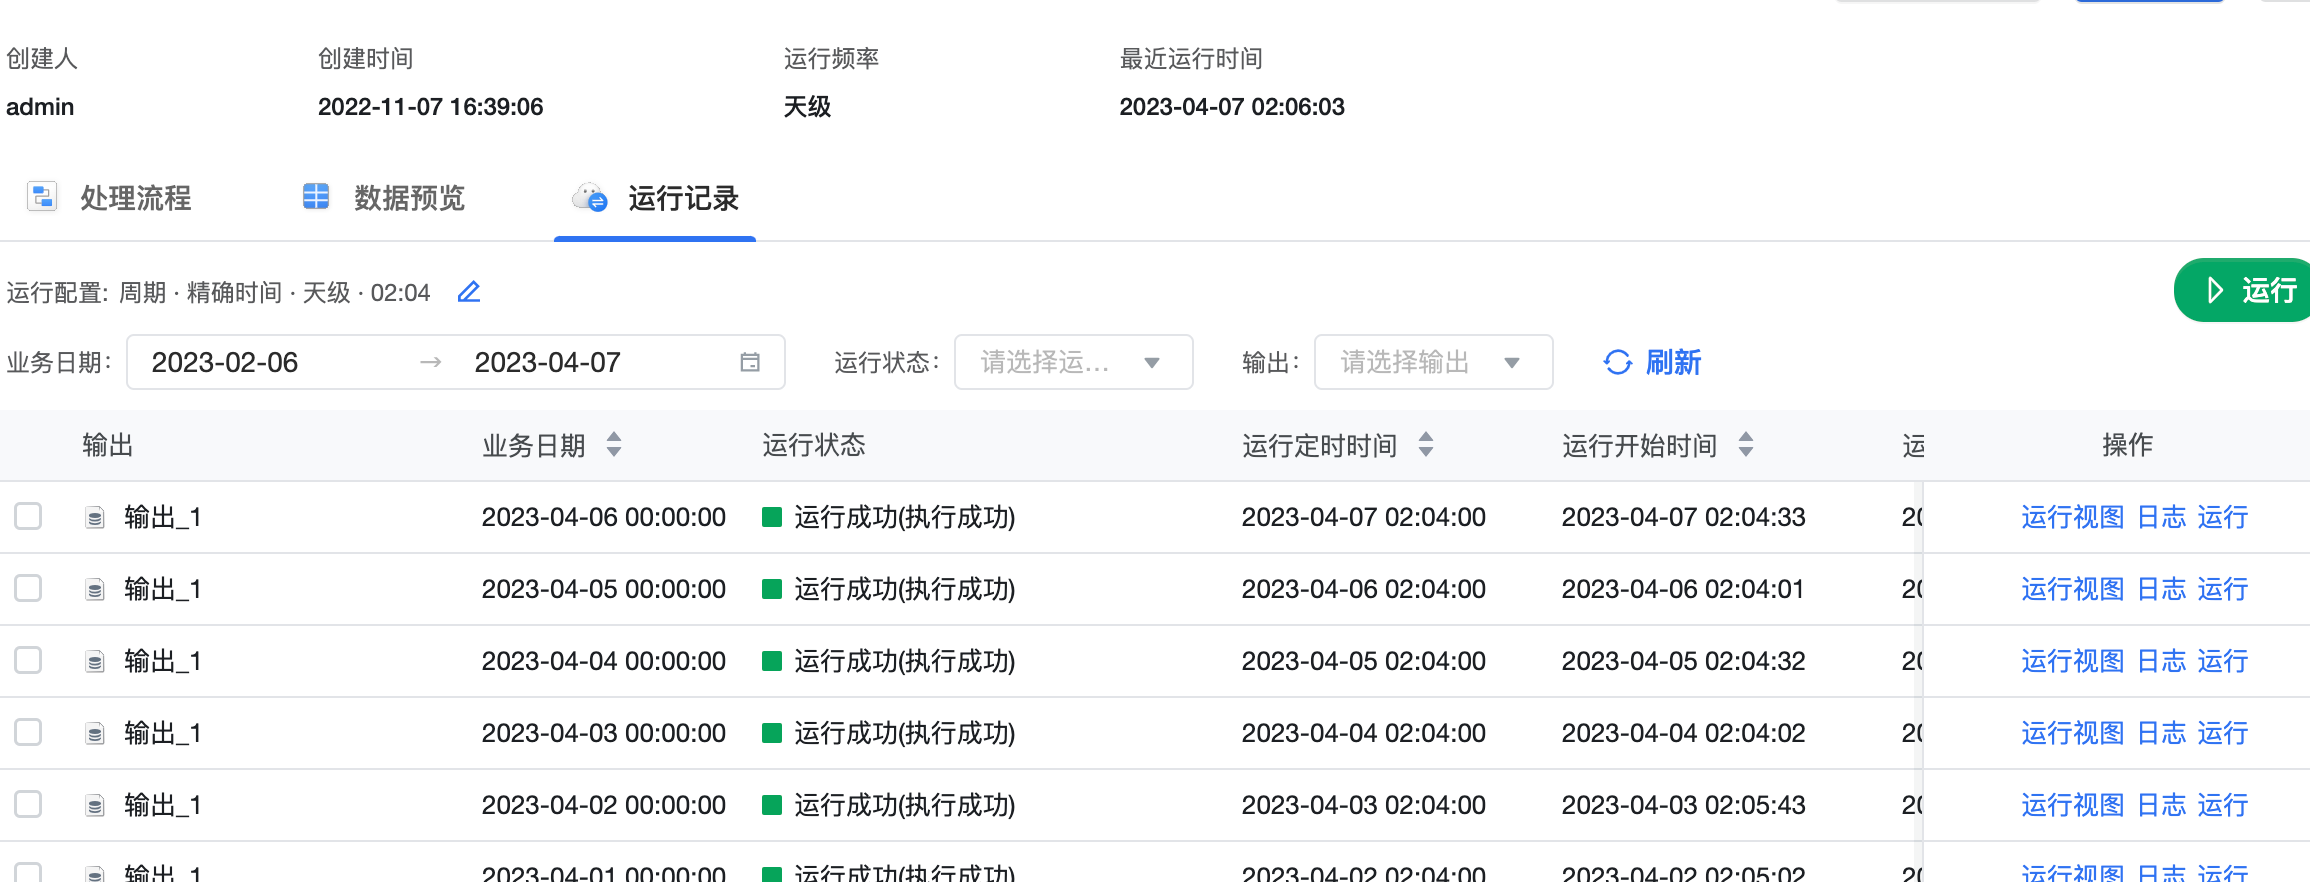The height and width of the screenshot is (882, 2310).
Task: Click 运行 link in the 2023-04-03 row
Action: tap(2223, 733)
